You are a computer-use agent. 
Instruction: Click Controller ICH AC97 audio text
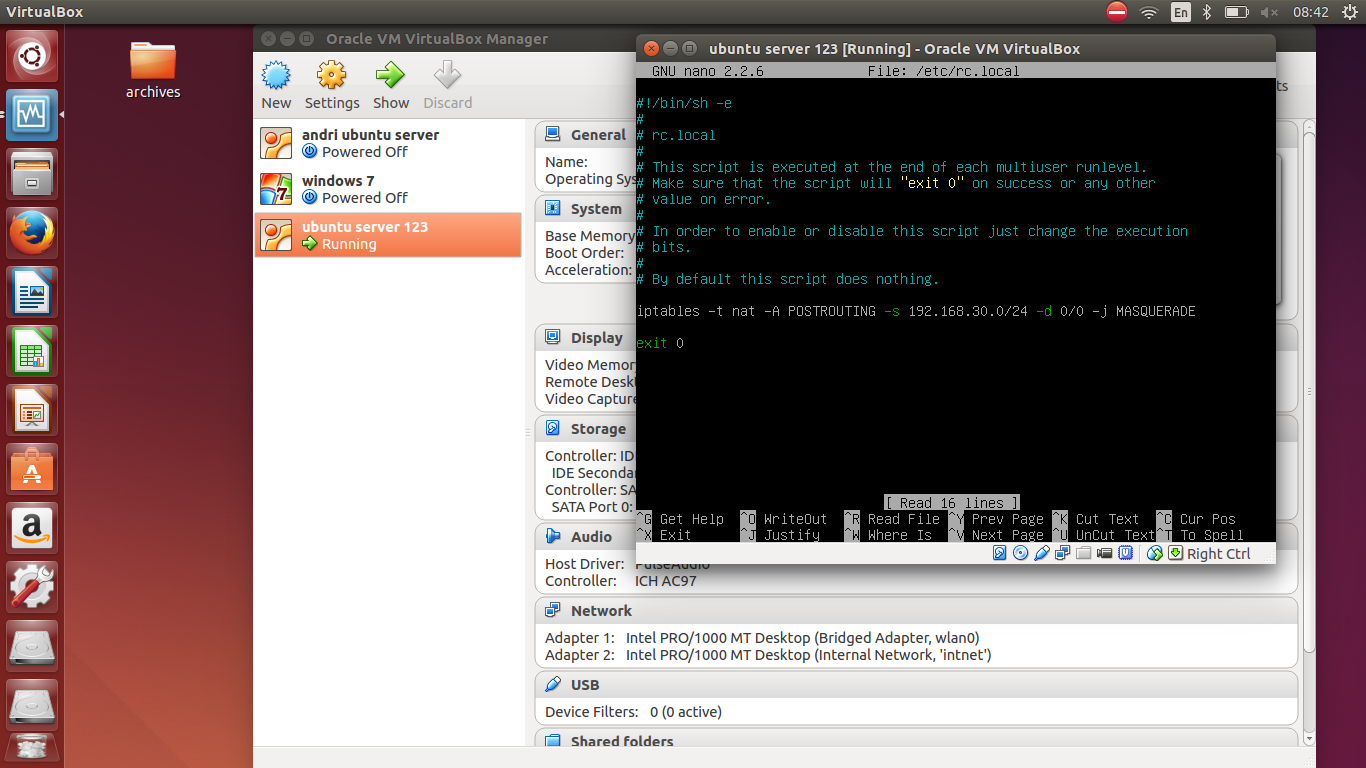pos(621,581)
